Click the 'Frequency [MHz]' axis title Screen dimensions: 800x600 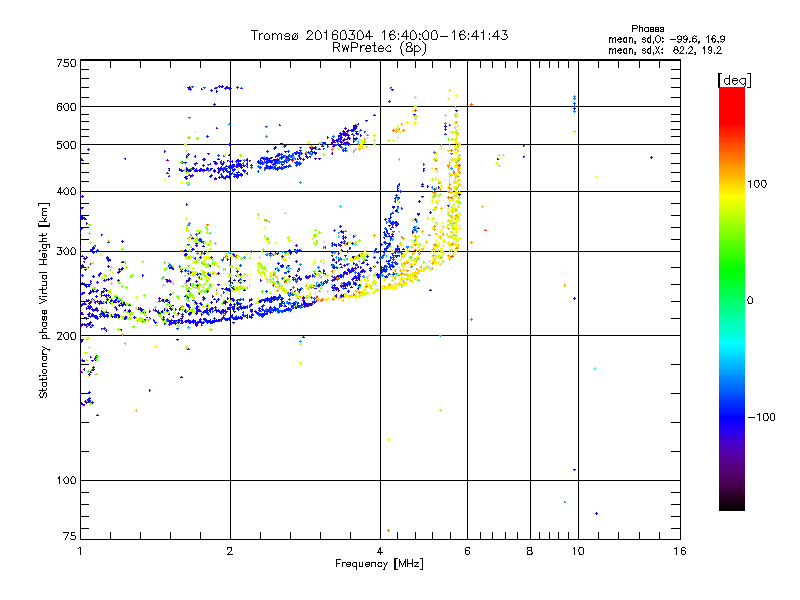(x=379, y=564)
